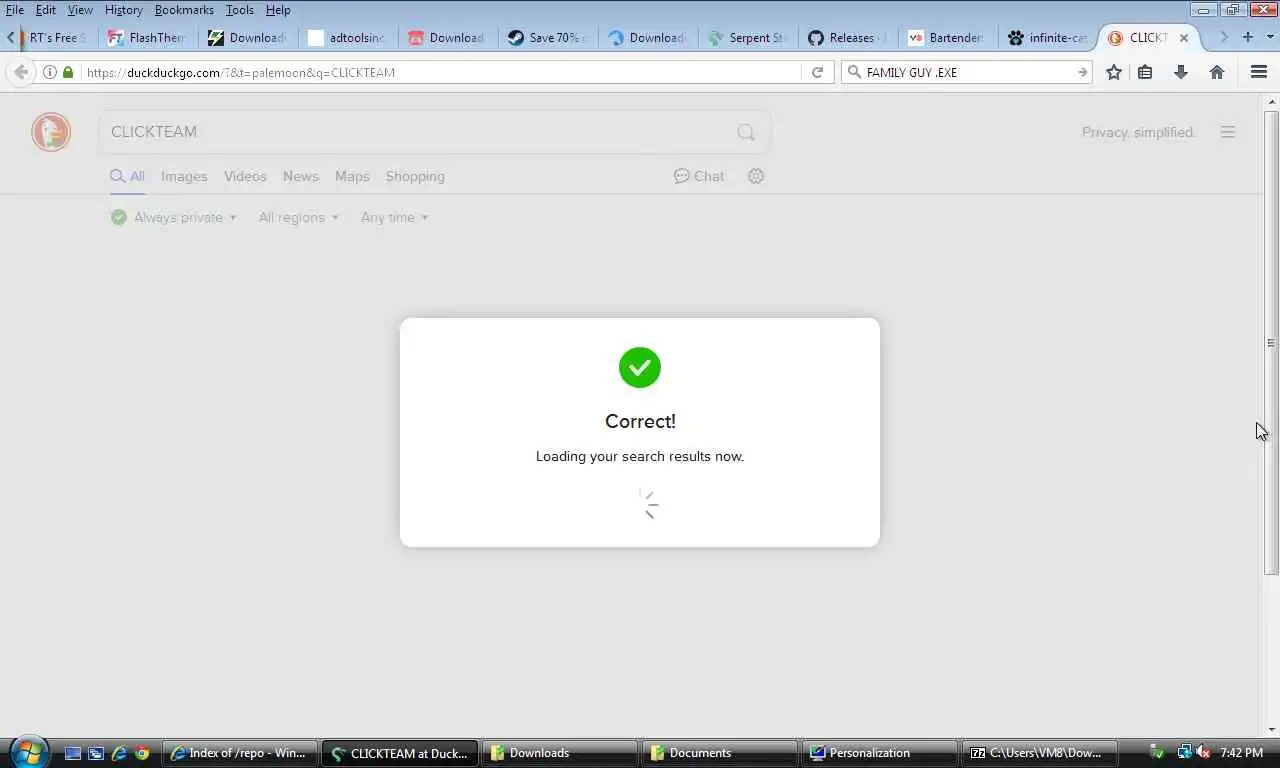Screen dimensions: 1280x768
Task: Click the green padlock security icon
Action: tap(68, 72)
